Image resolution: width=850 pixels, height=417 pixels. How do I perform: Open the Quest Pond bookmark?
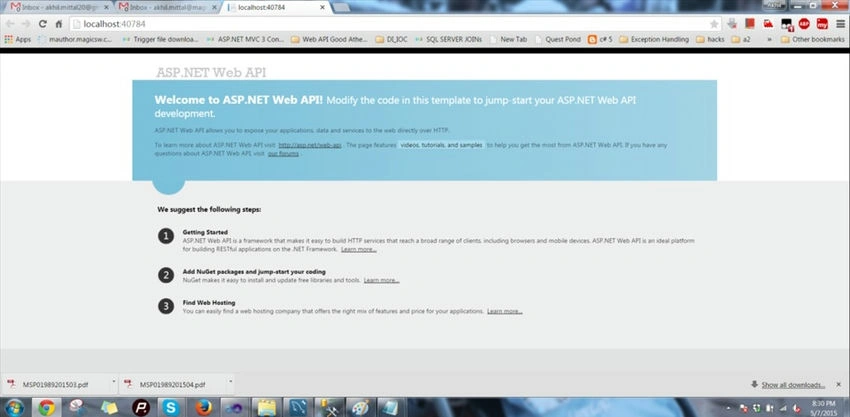tap(557, 40)
